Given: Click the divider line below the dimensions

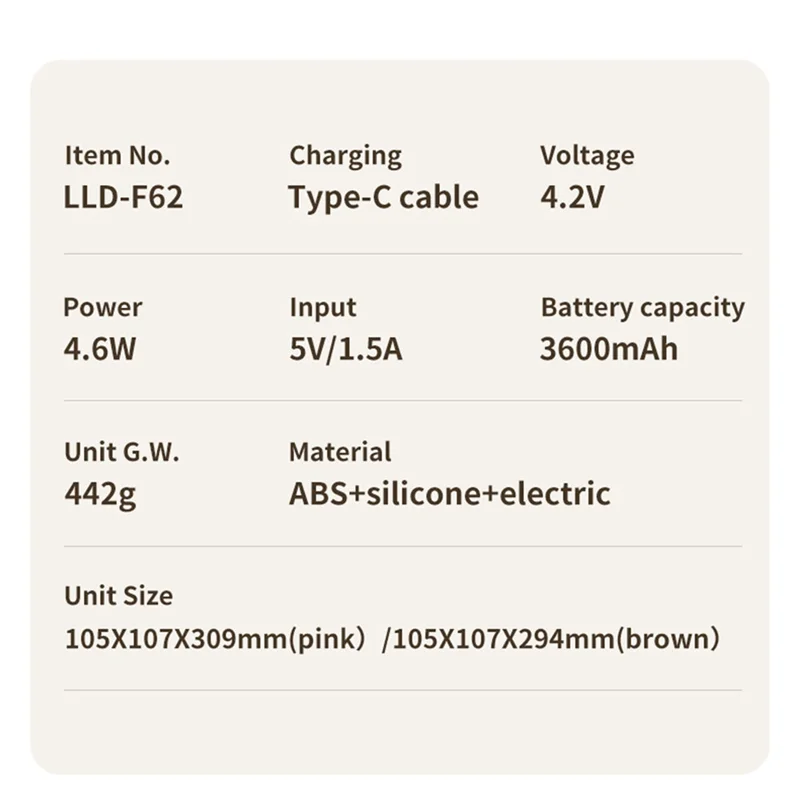Looking at the screenshot, I should pos(402,690).
